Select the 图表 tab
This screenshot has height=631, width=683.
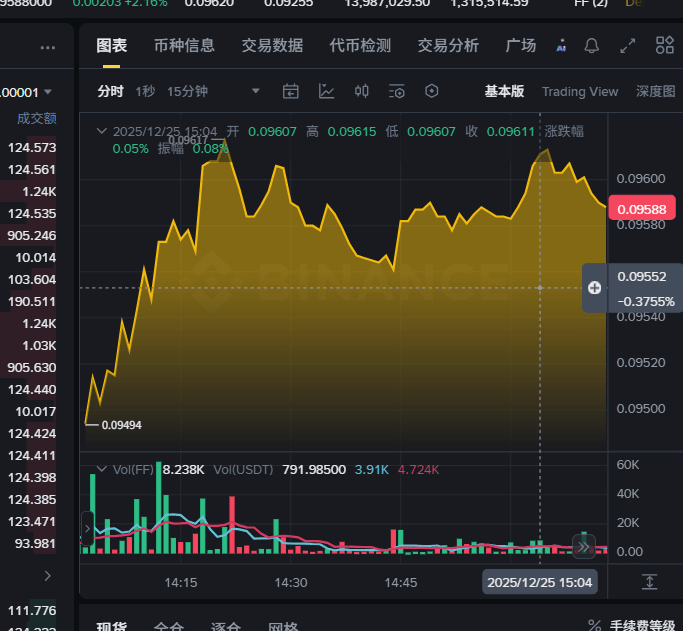point(112,45)
